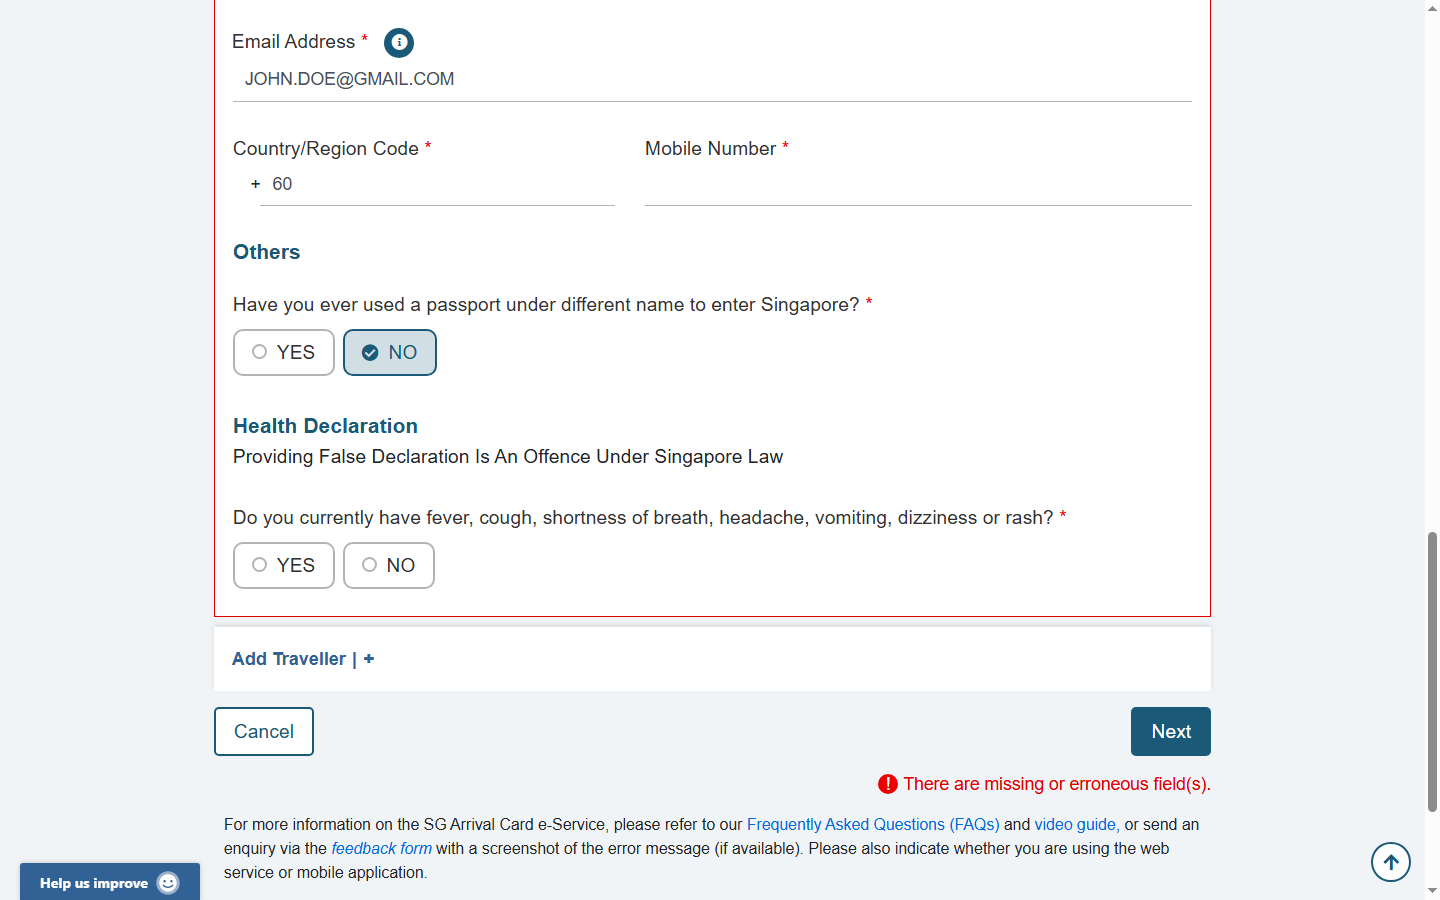The height and width of the screenshot is (900, 1440).
Task: Click the Email Address info icon
Action: pos(399,42)
